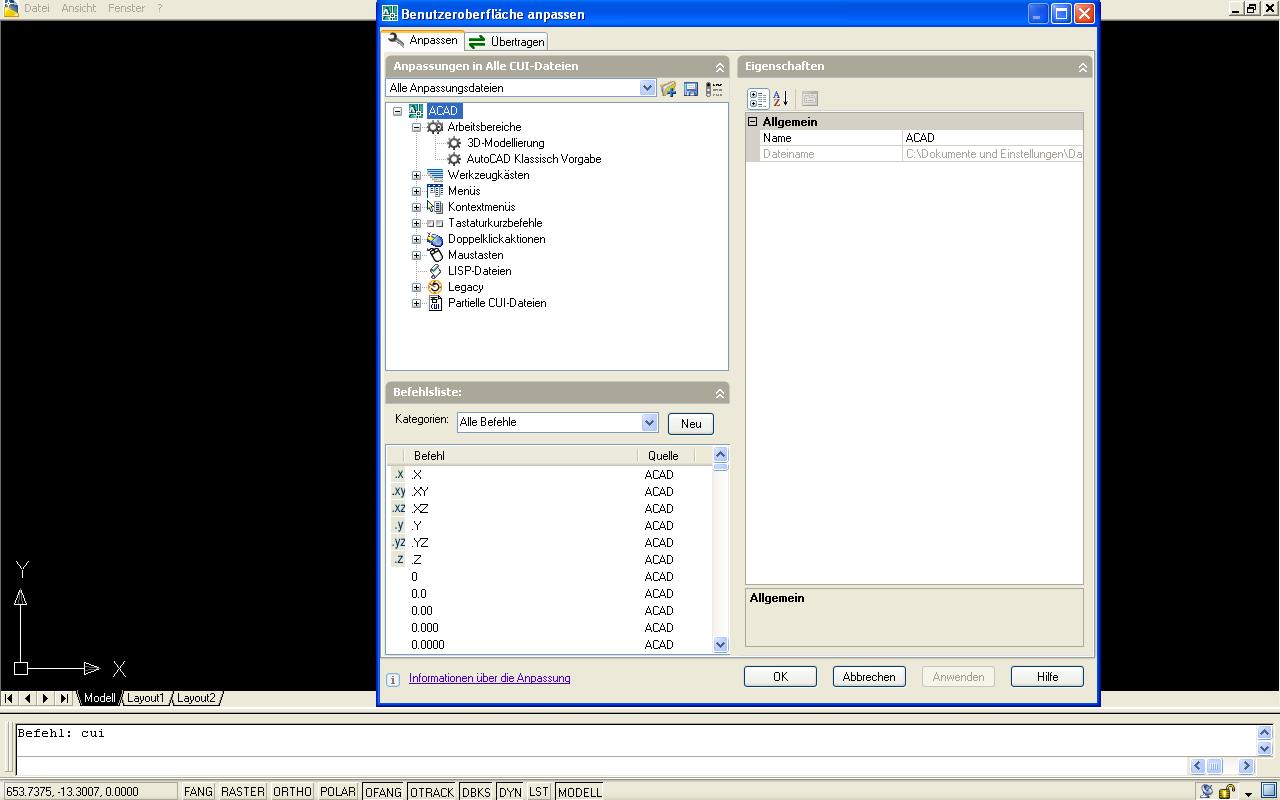This screenshot has width=1280, height=800.
Task: Open the Ansicht menu
Action: (x=79, y=8)
